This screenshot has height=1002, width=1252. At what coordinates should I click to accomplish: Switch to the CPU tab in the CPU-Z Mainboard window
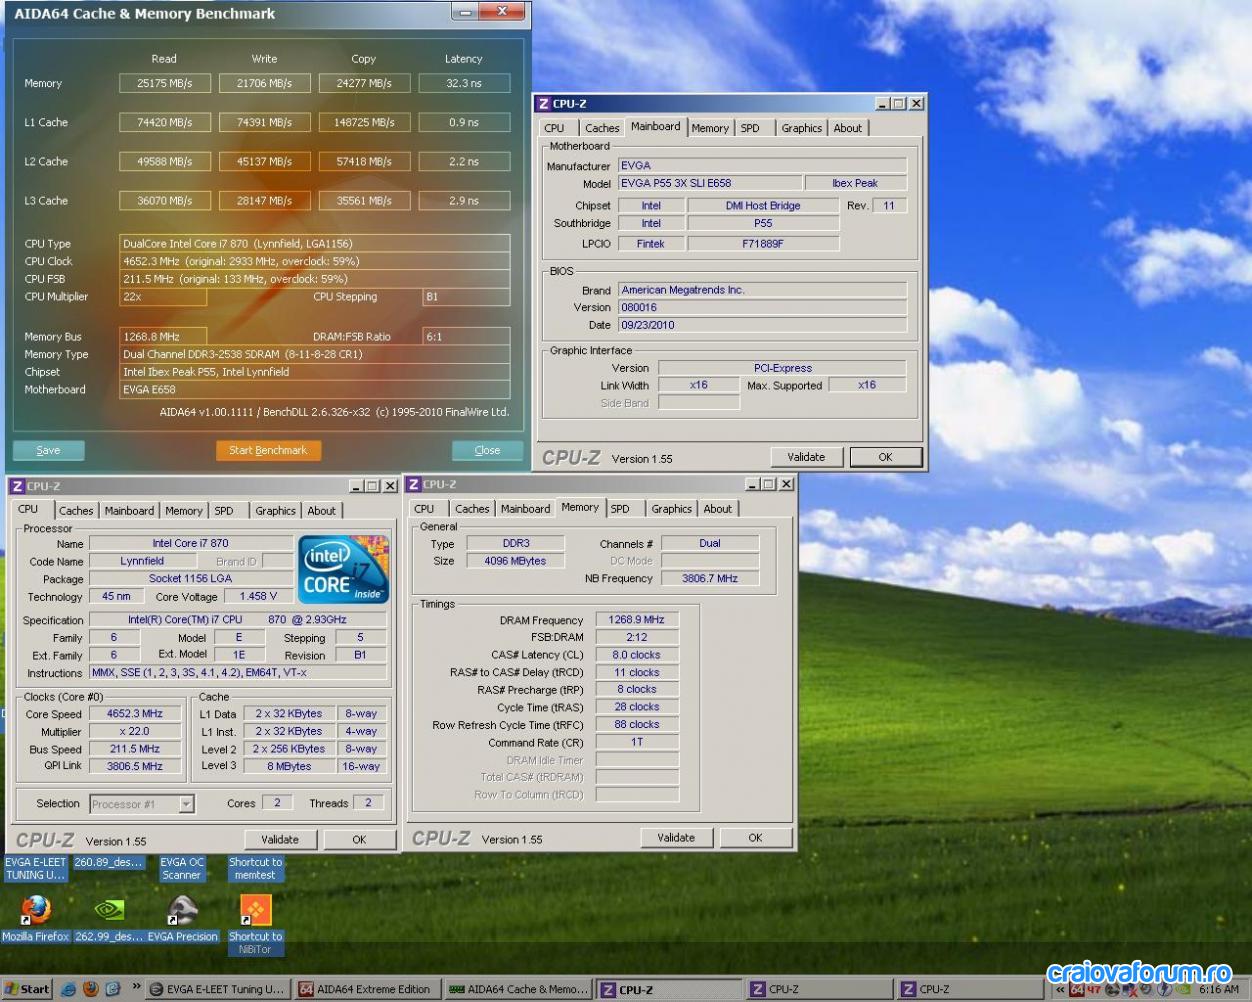554,128
